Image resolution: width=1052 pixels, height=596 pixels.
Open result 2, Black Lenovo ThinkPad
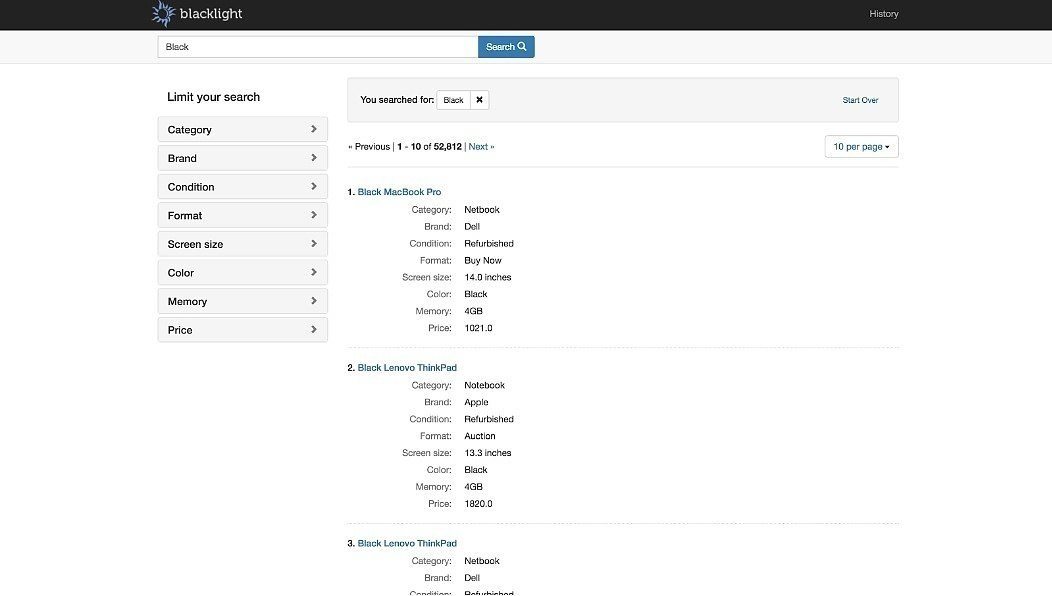[407, 368]
